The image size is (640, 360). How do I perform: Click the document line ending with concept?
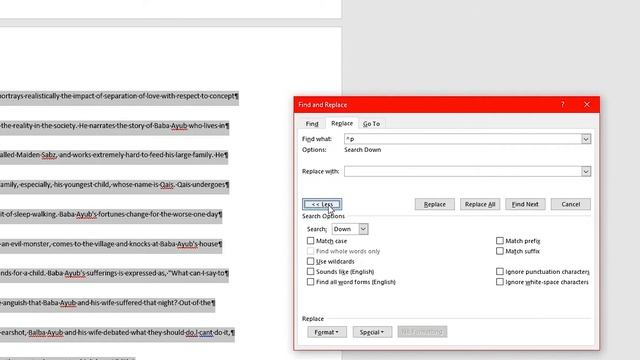(x=119, y=96)
